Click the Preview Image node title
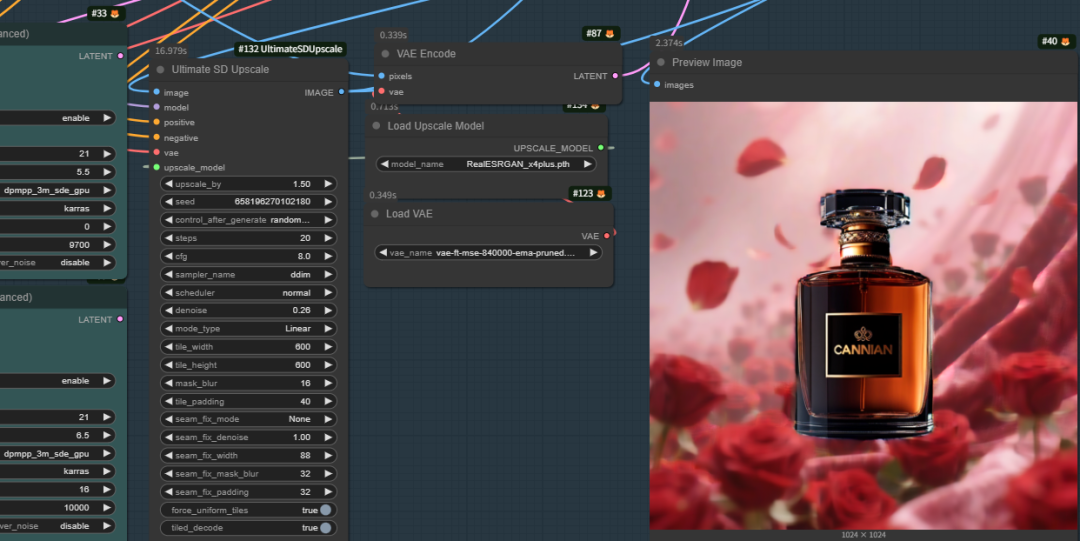 coord(707,63)
